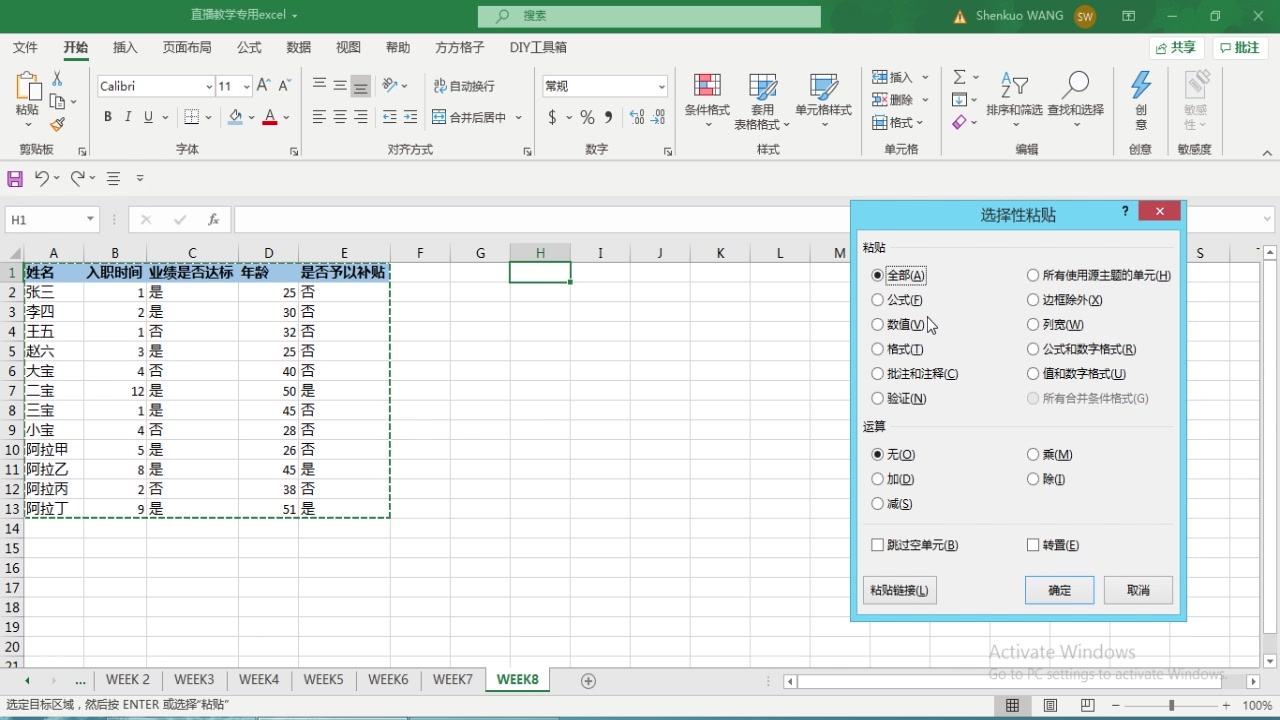Click the Borders icon
Screen dimensions: 1280x720
click(193, 117)
